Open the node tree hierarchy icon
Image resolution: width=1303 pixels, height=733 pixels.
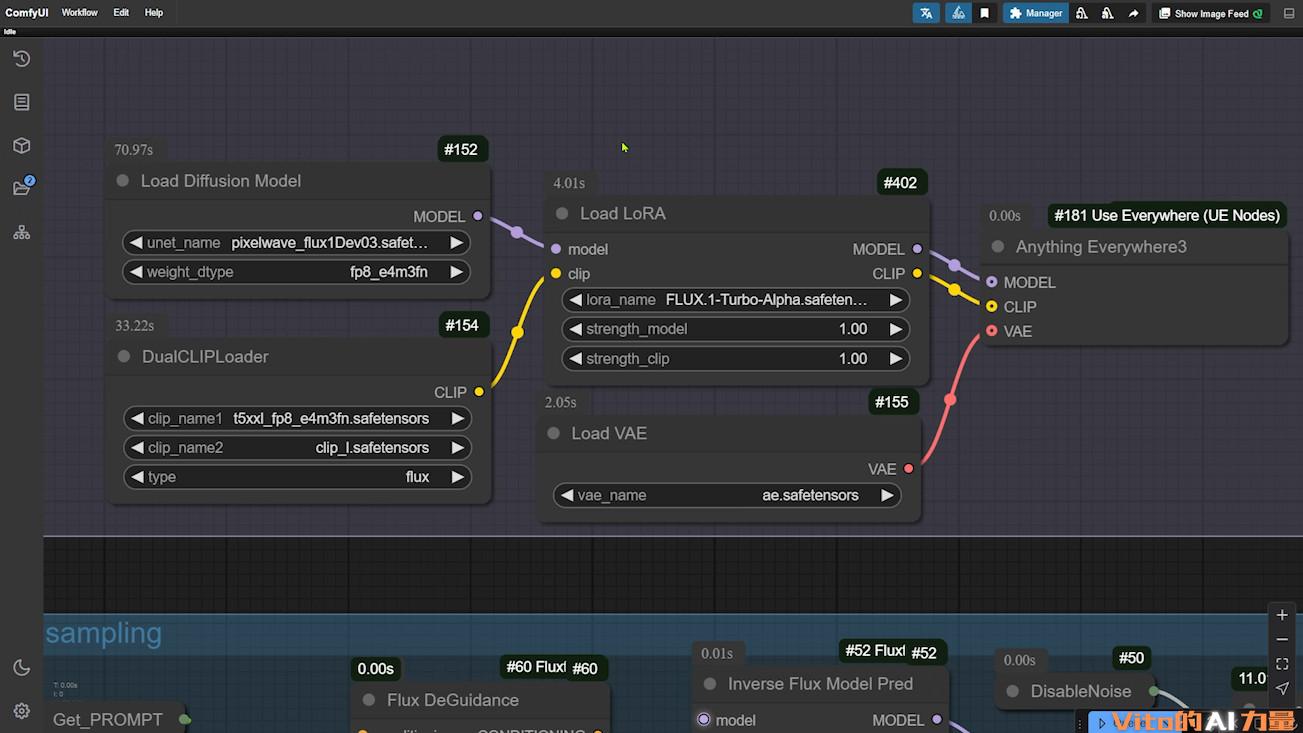coord(21,232)
